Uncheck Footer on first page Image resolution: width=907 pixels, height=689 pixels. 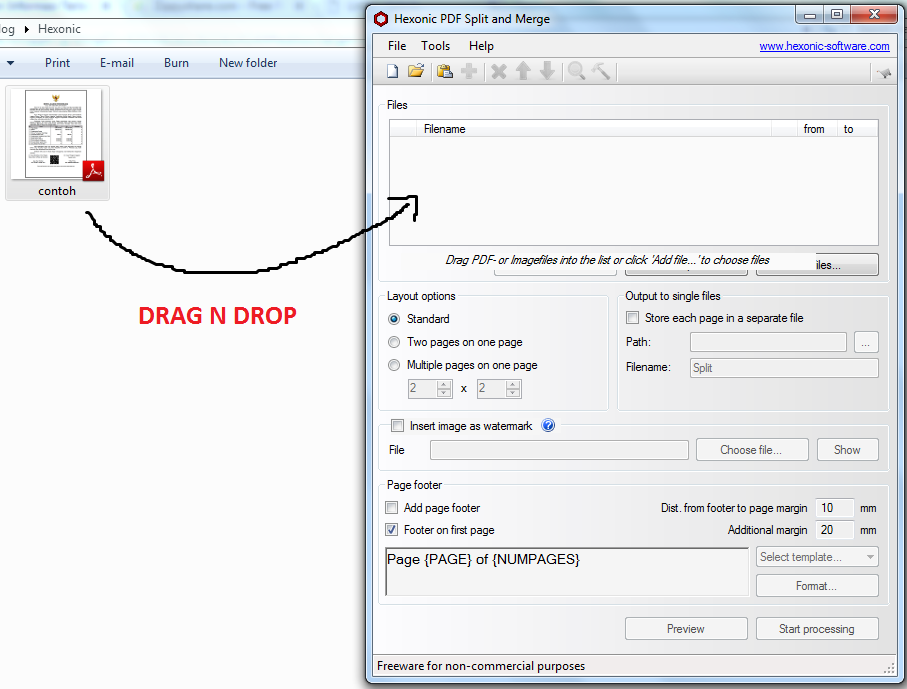point(392,530)
